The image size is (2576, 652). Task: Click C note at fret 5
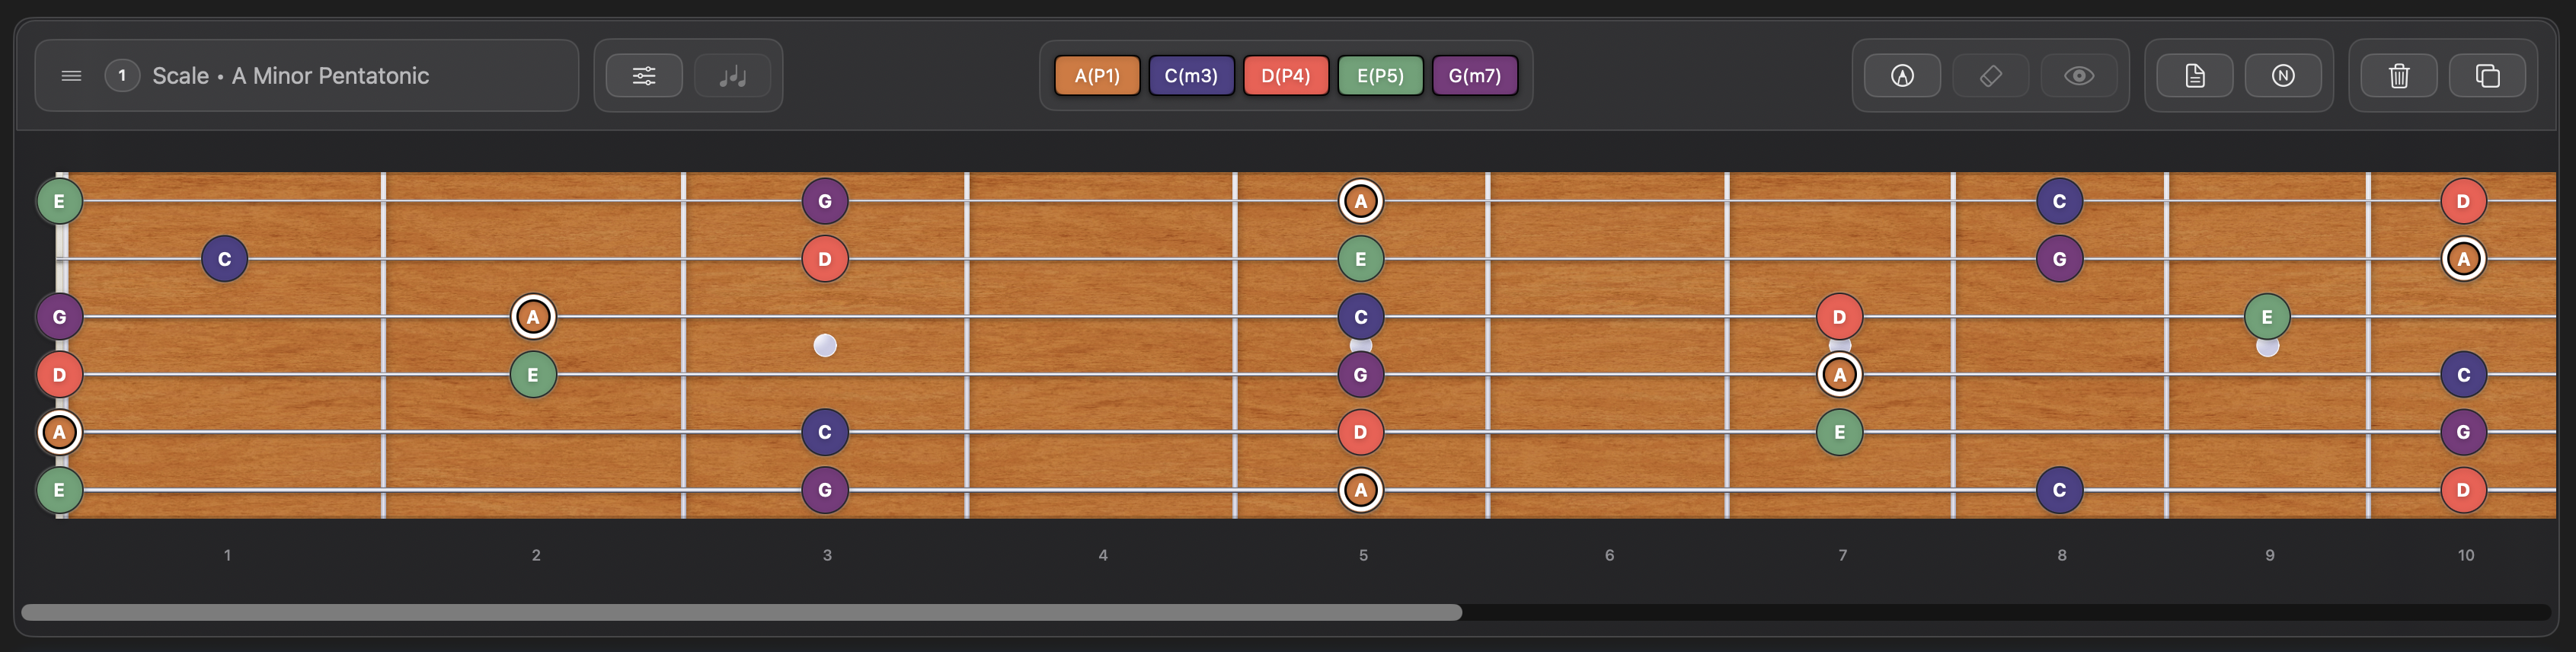point(1361,317)
